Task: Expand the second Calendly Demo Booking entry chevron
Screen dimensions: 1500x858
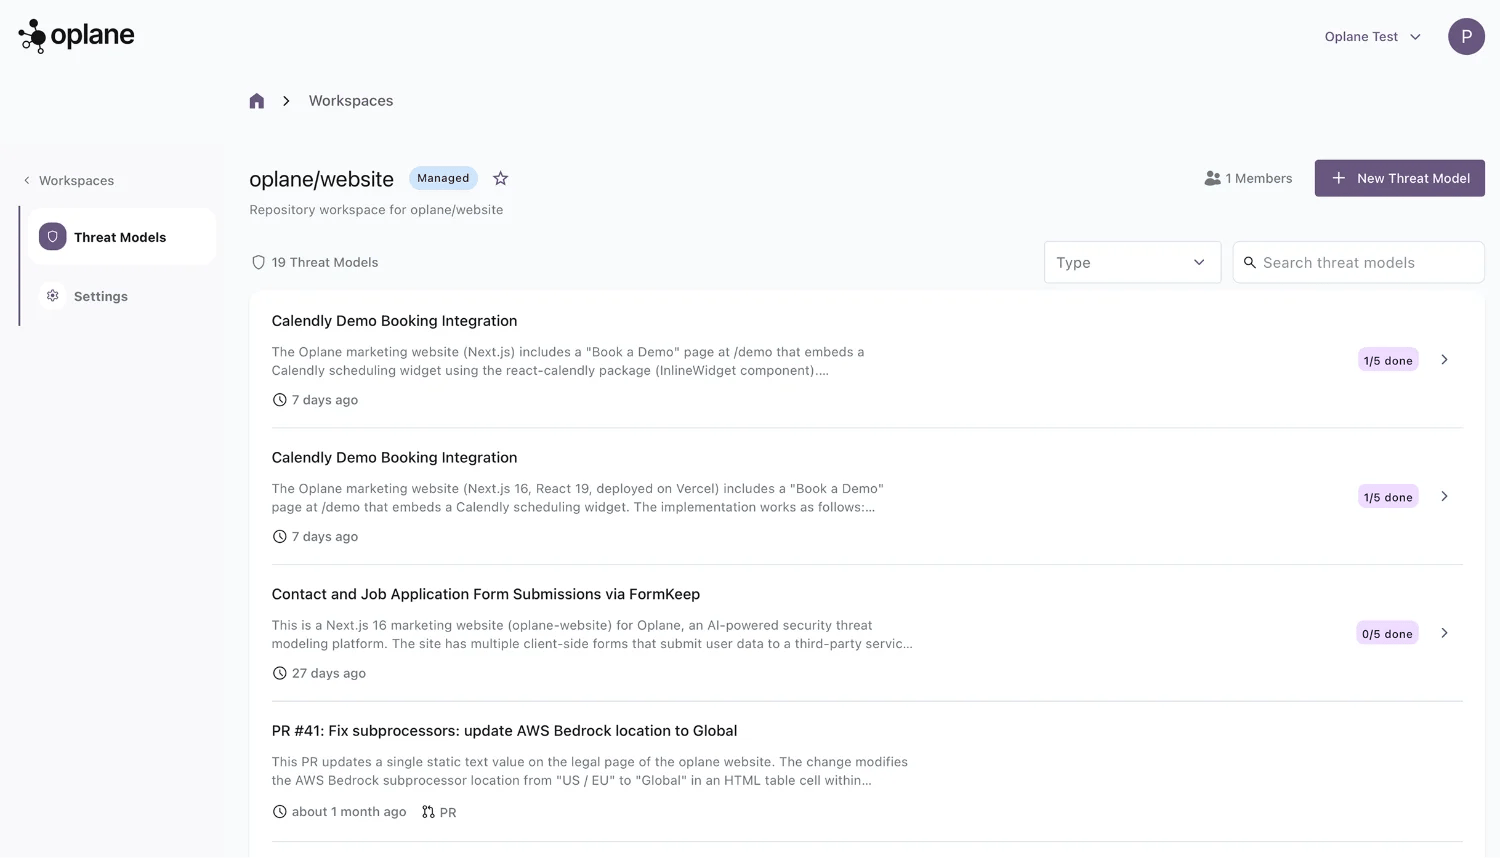Action: 1444,497
